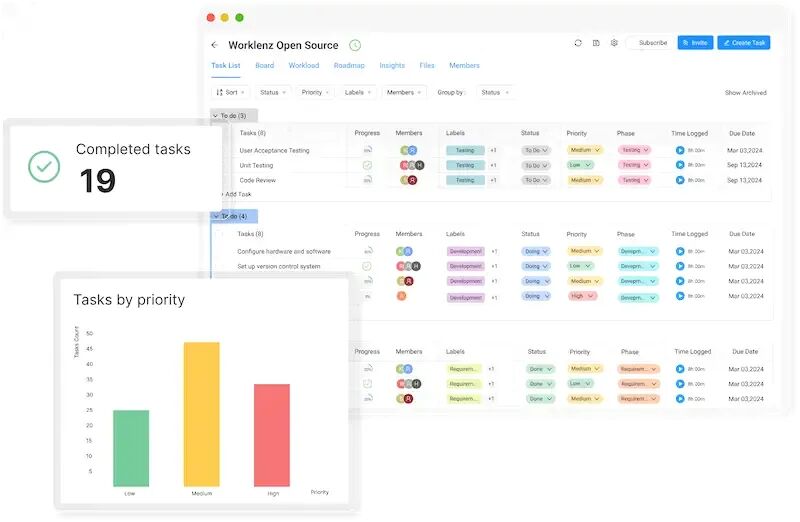Start timer for Set up version control system
Image resolution: width=800 pixels, height=522 pixels.
[x=680, y=266]
